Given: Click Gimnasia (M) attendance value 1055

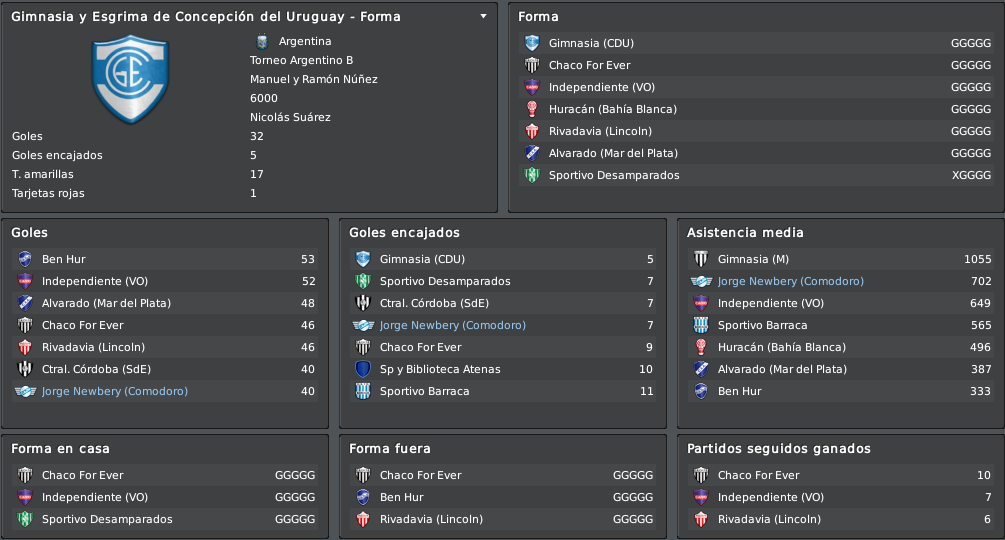Looking at the screenshot, I should pos(977,259).
